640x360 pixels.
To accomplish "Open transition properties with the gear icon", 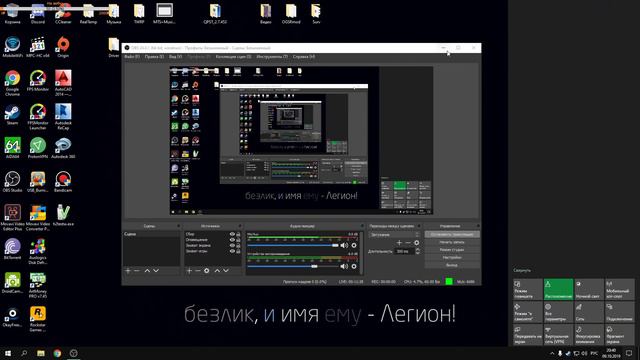I will 416,243.
